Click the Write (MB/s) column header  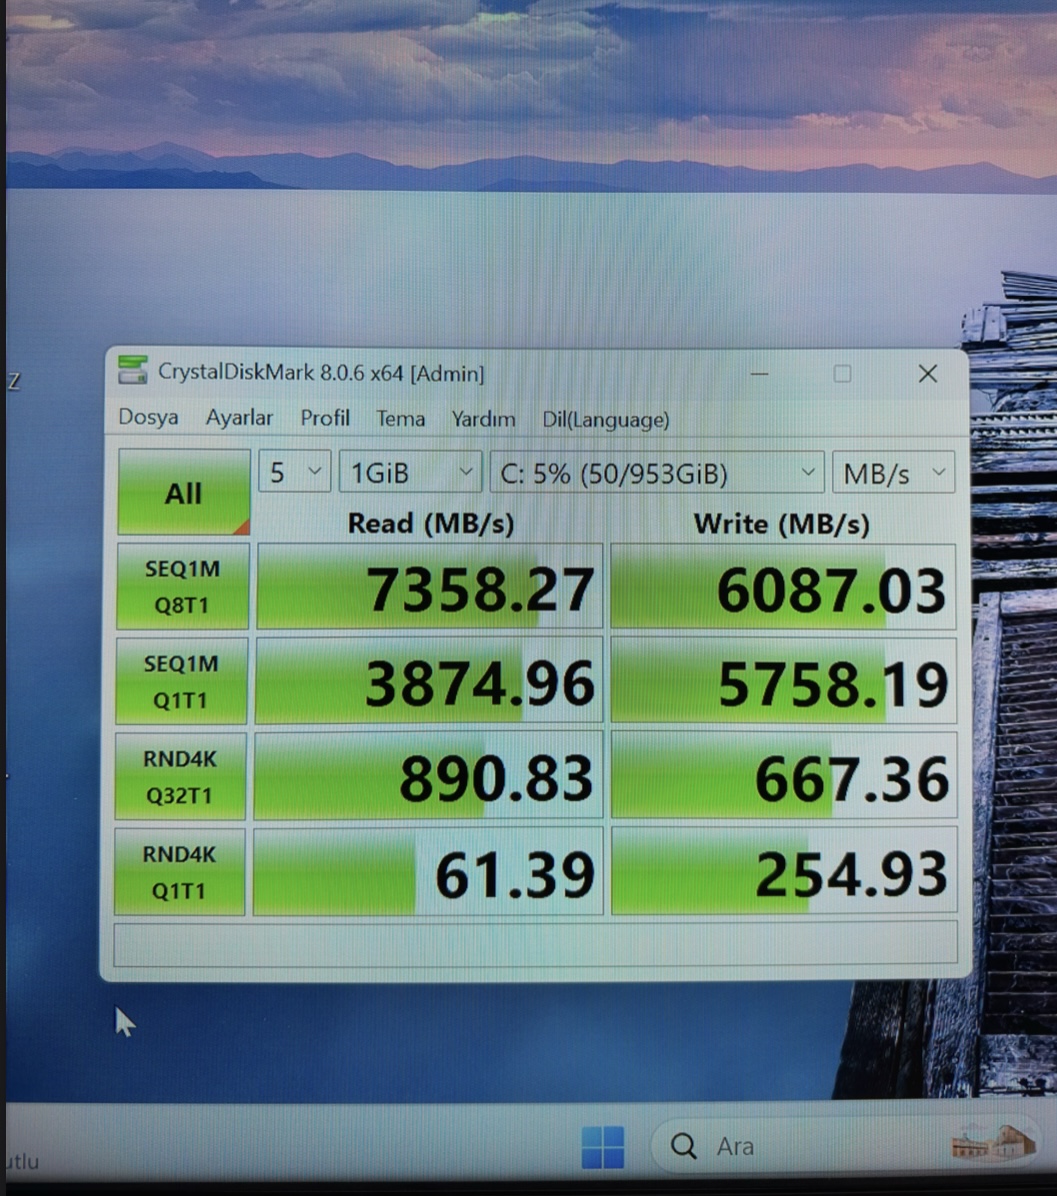(x=782, y=524)
